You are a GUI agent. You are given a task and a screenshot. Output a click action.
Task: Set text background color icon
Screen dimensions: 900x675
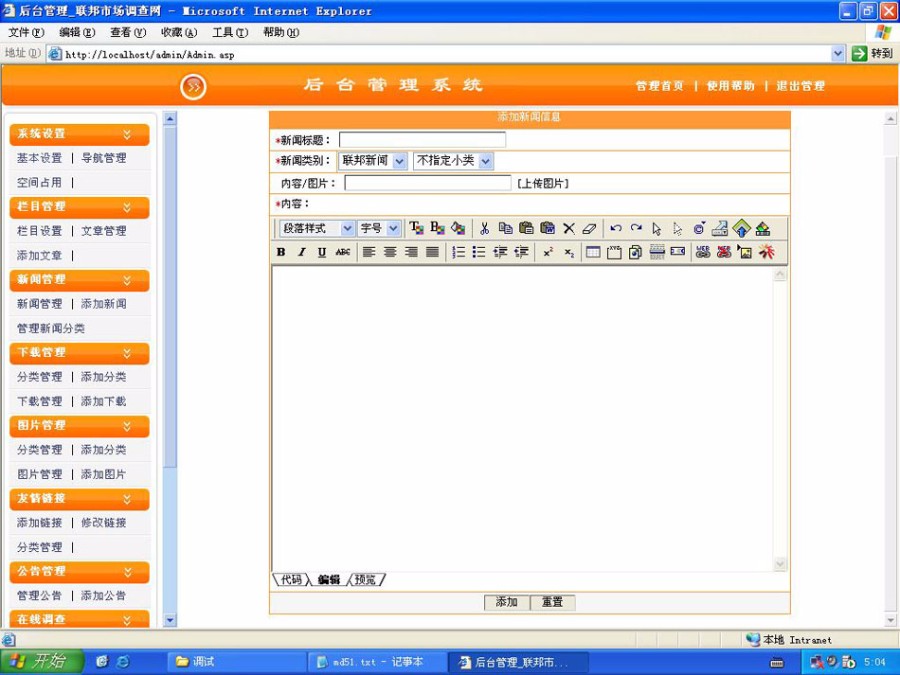(437, 228)
